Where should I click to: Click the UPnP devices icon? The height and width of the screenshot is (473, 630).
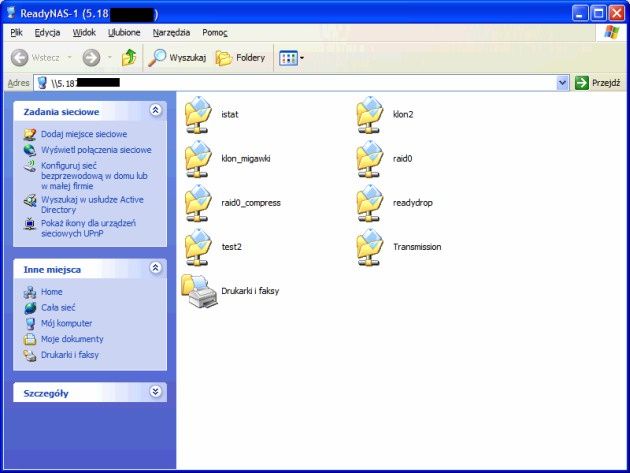coord(30,223)
